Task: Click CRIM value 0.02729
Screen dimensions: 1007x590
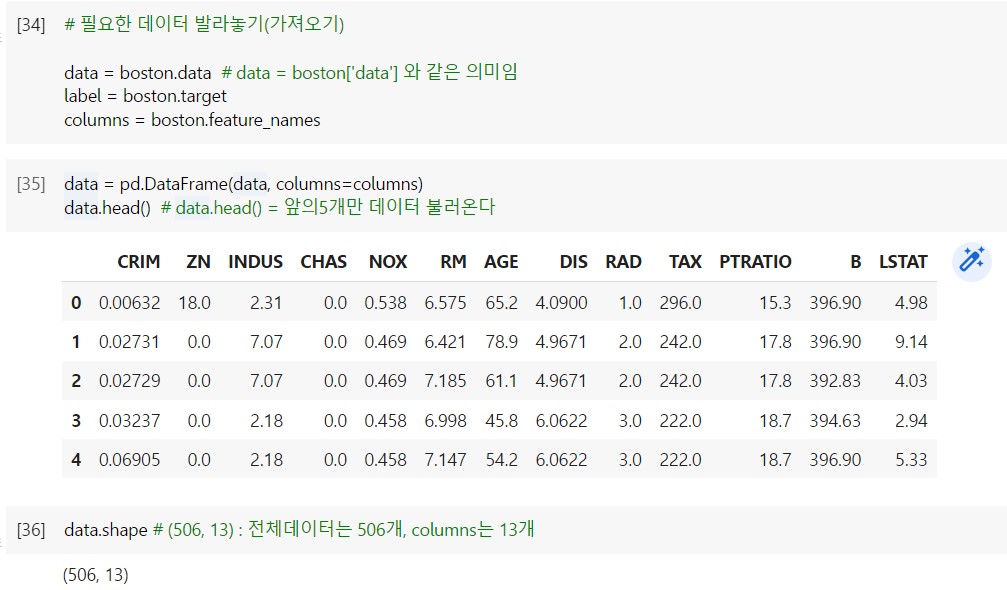Action: click(x=130, y=381)
